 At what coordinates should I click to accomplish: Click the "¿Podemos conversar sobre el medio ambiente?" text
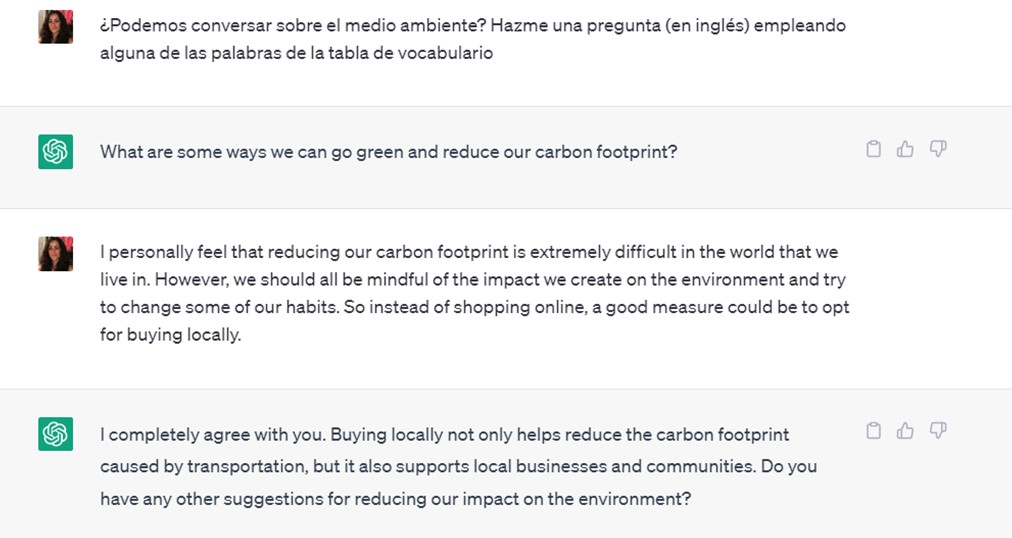pyautogui.click(x=280, y=25)
